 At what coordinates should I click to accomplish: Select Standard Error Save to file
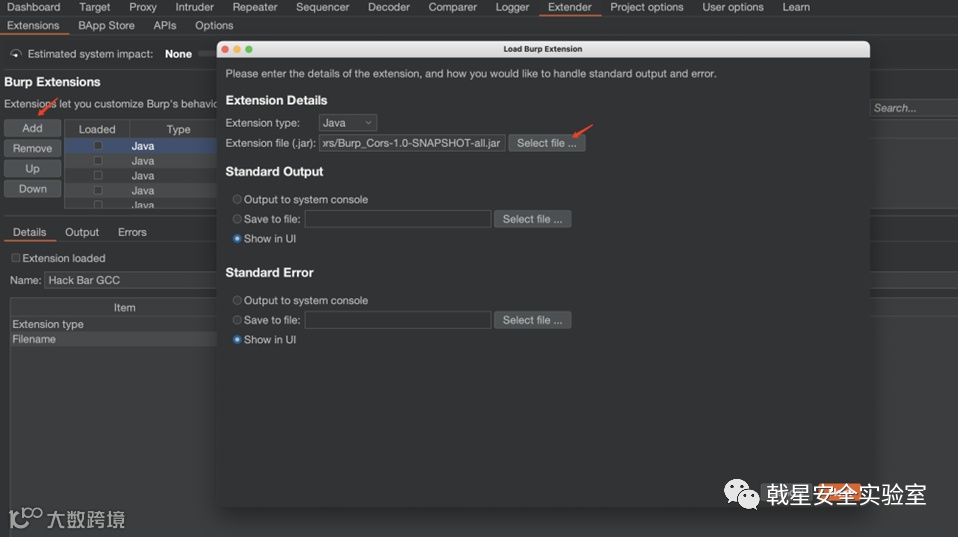(237, 320)
